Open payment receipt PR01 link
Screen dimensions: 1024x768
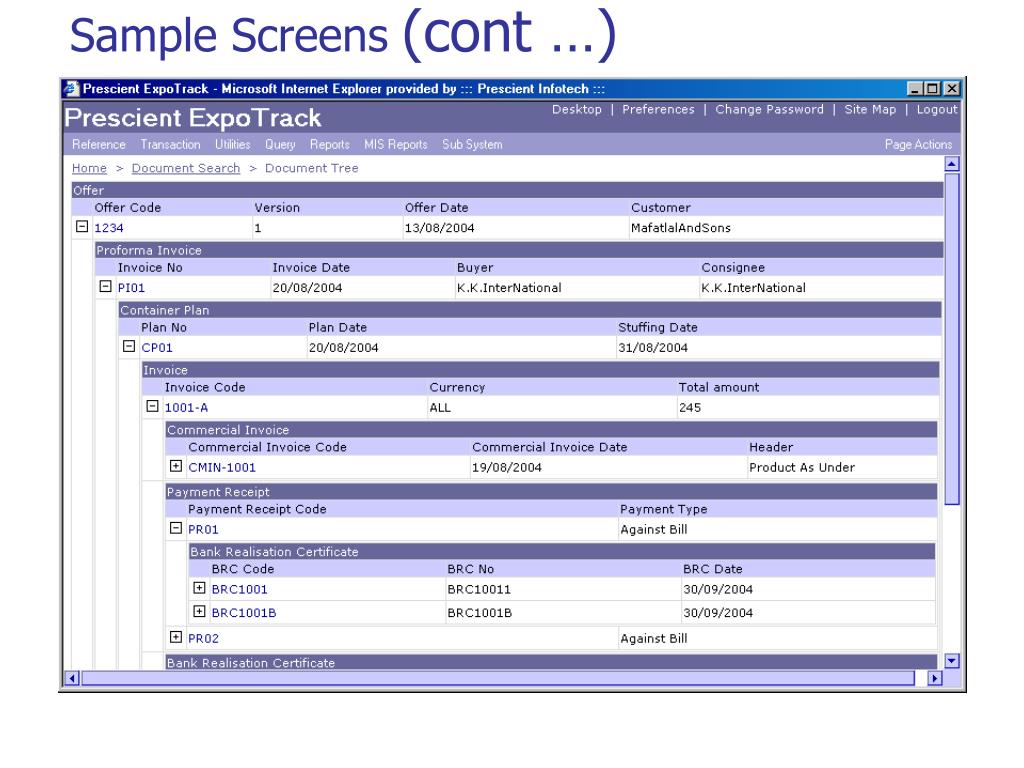(x=203, y=530)
